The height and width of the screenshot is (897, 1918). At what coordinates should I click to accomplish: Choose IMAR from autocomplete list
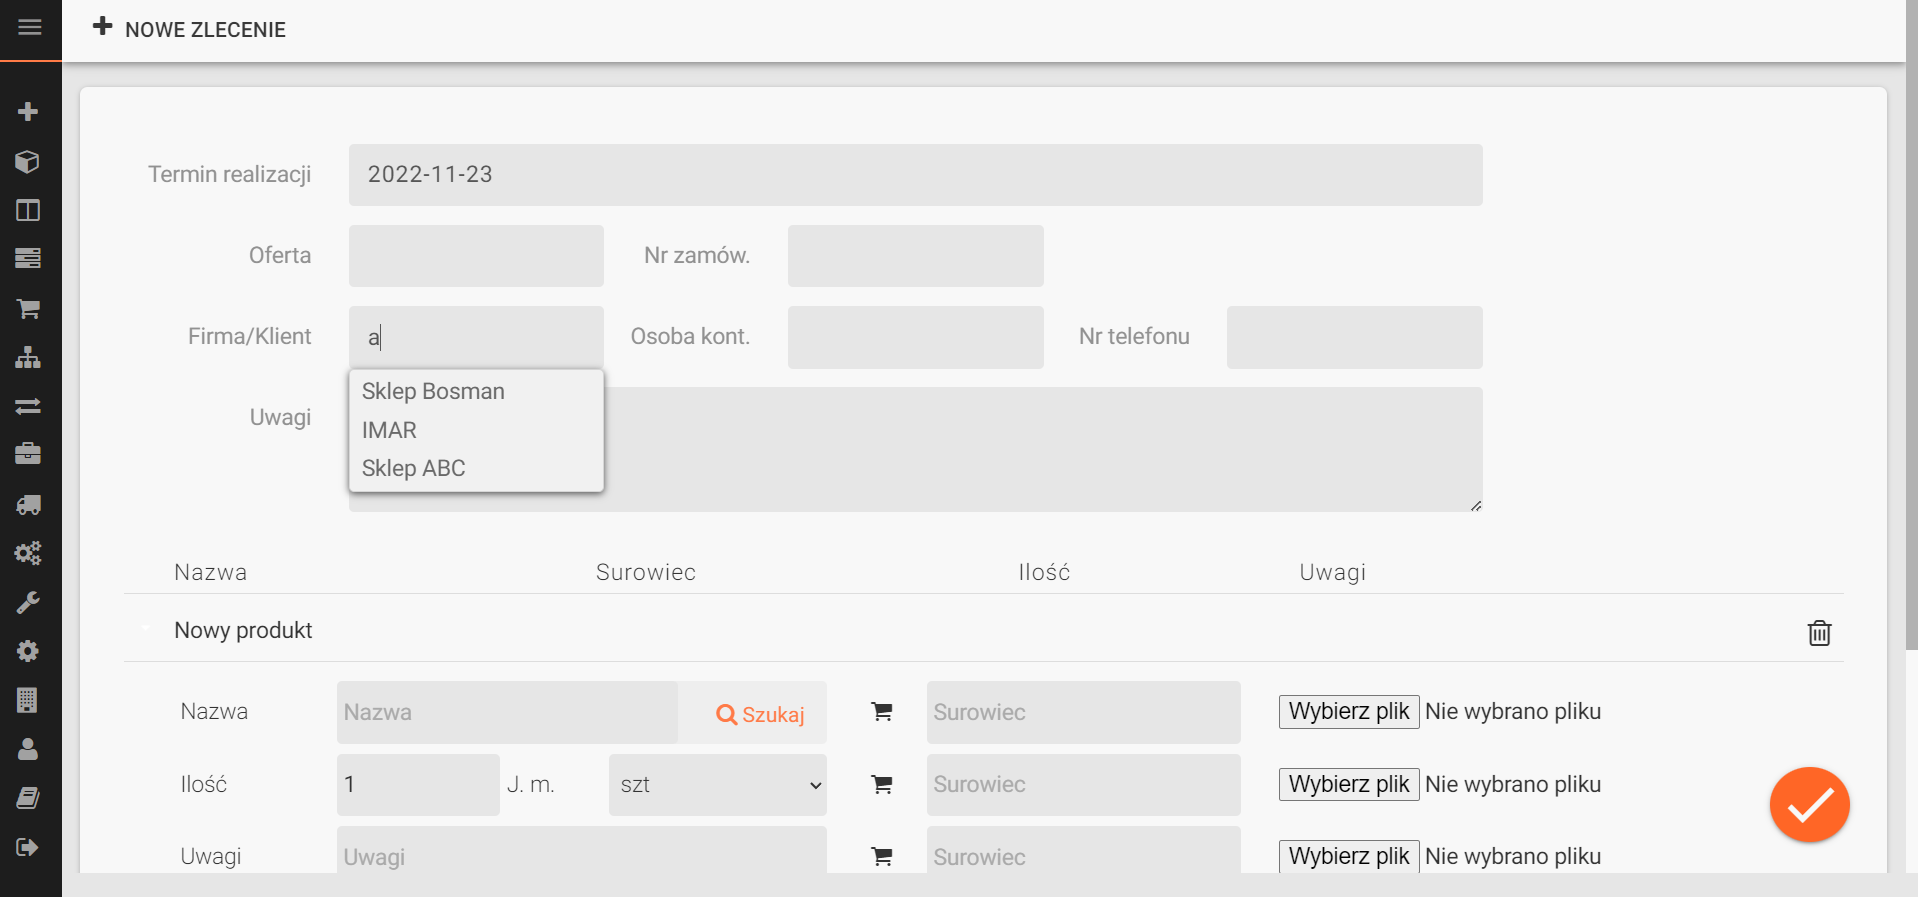389,430
